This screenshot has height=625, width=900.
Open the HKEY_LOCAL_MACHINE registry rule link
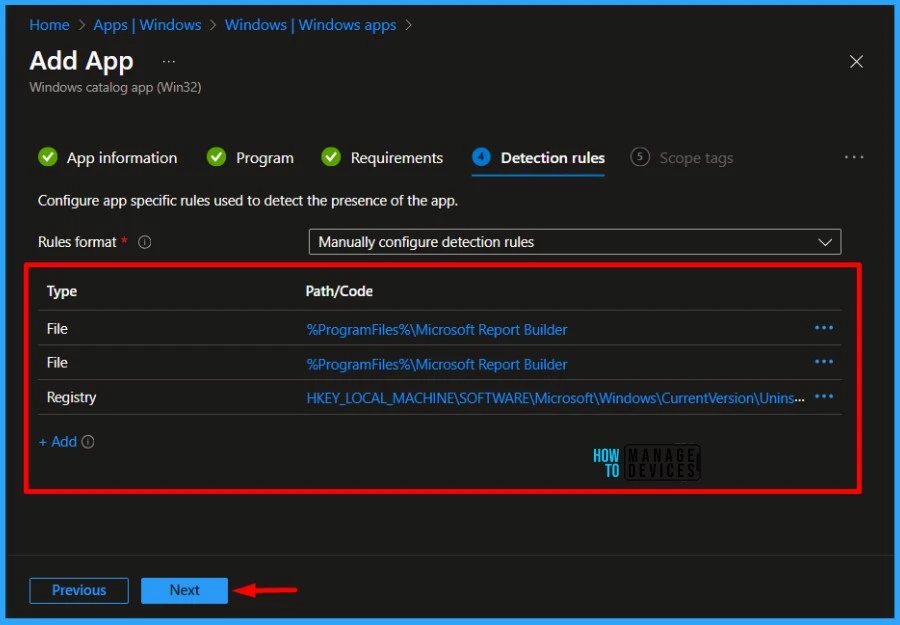coord(555,398)
